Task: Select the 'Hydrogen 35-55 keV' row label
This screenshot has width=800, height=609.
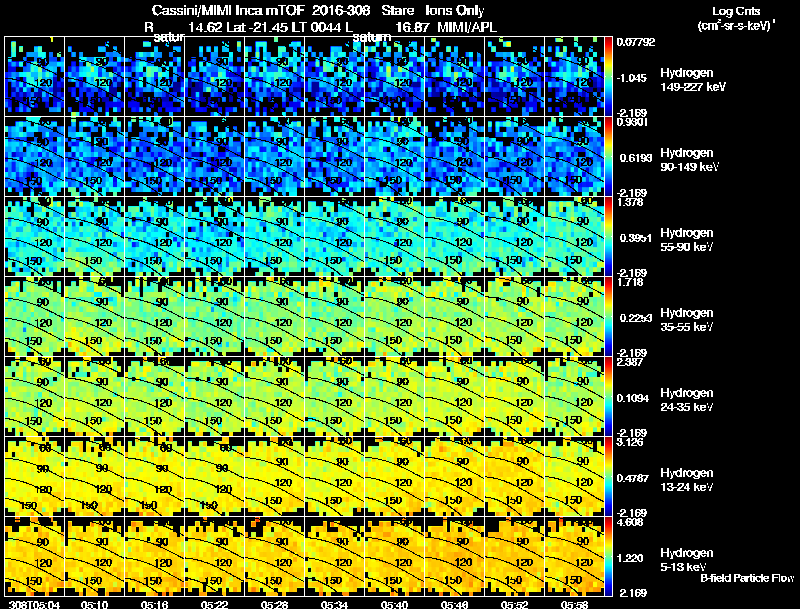Action: pos(687,320)
